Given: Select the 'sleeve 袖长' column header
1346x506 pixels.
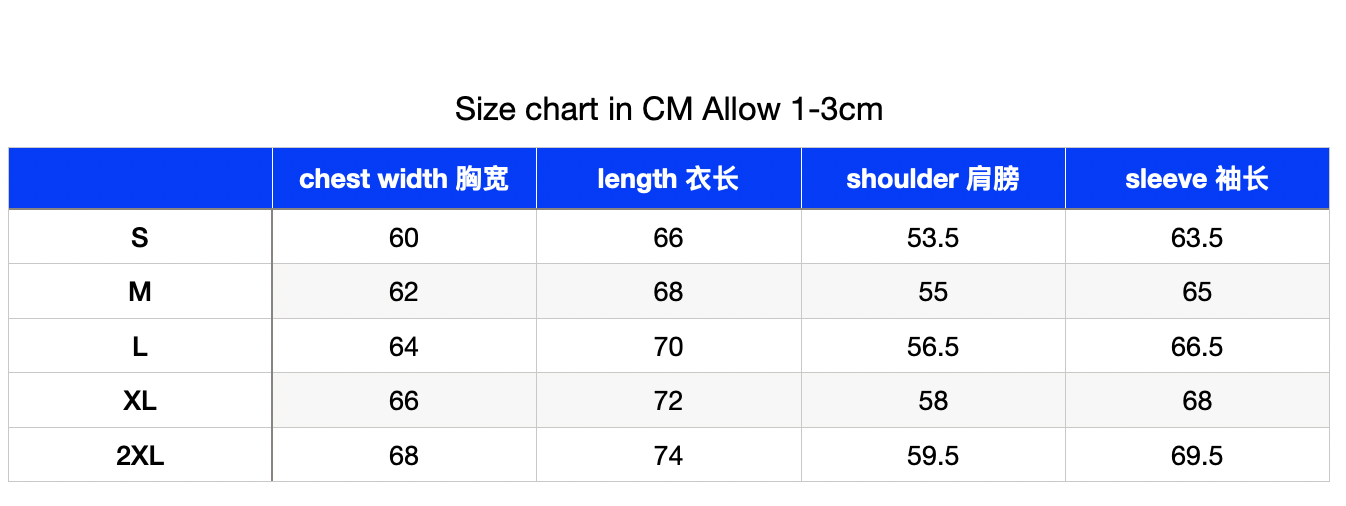Looking at the screenshot, I should click(1197, 179).
